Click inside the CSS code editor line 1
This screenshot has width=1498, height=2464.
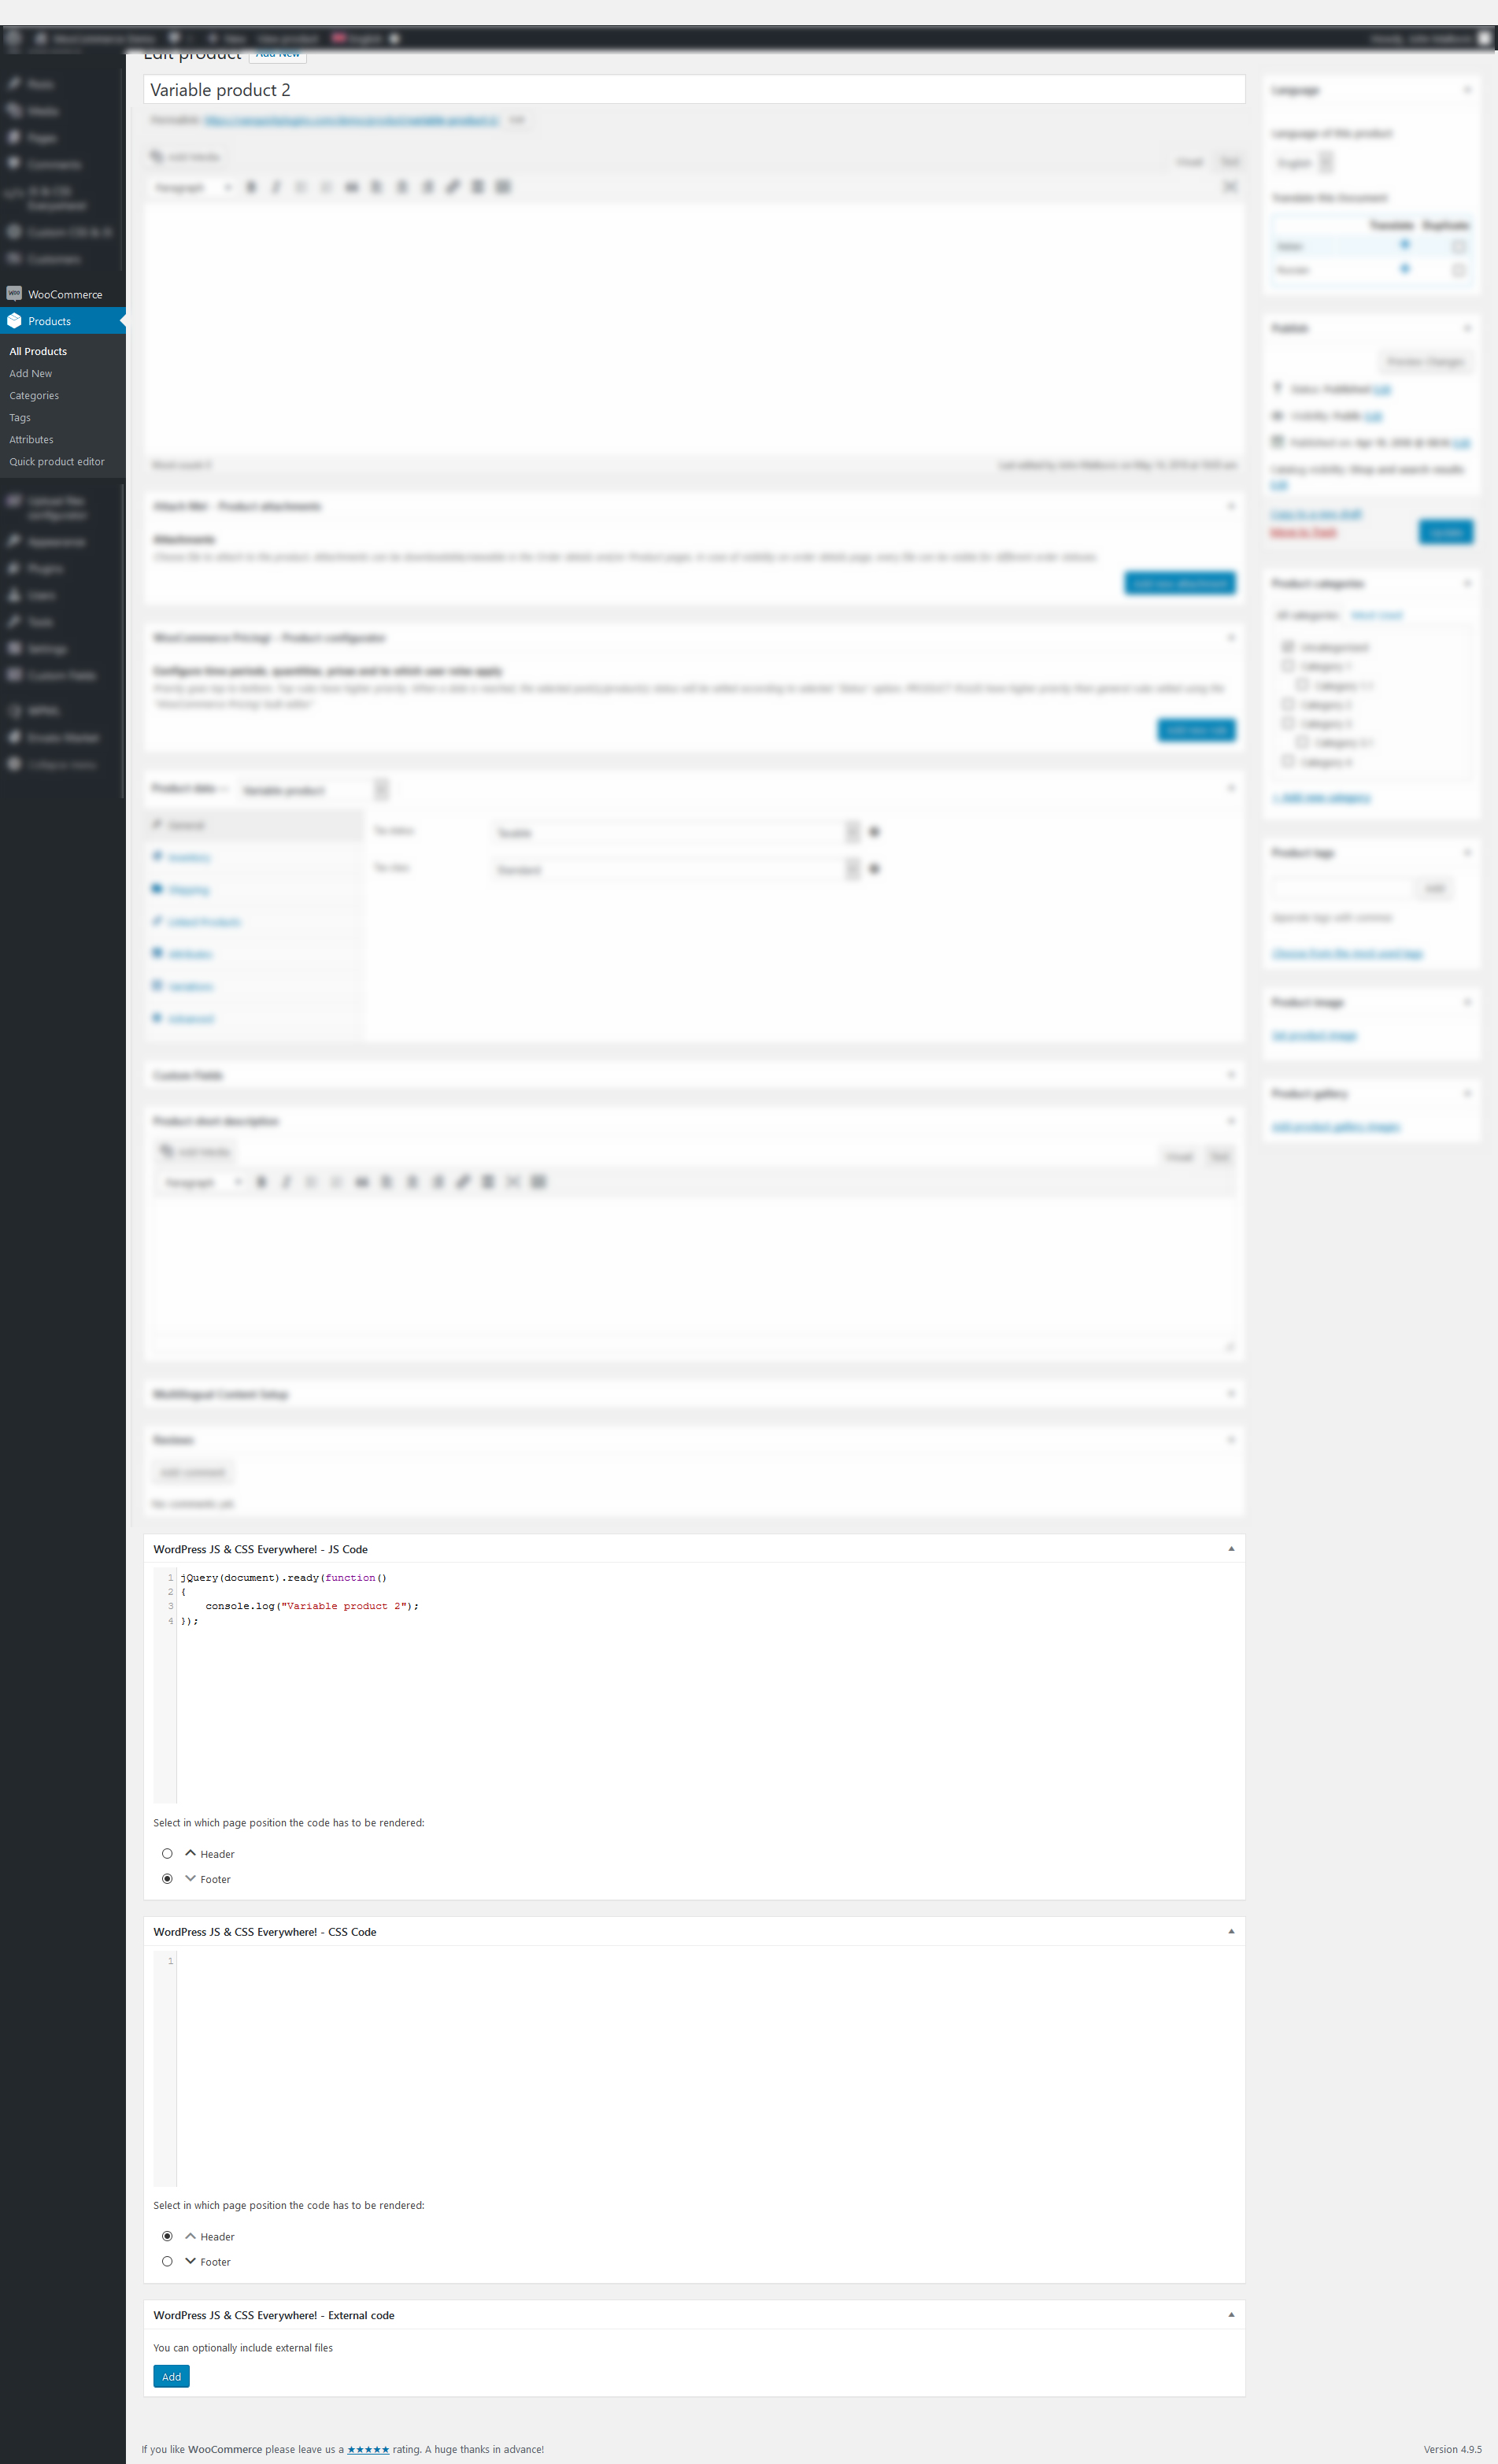pyautogui.click(x=710, y=1961)
